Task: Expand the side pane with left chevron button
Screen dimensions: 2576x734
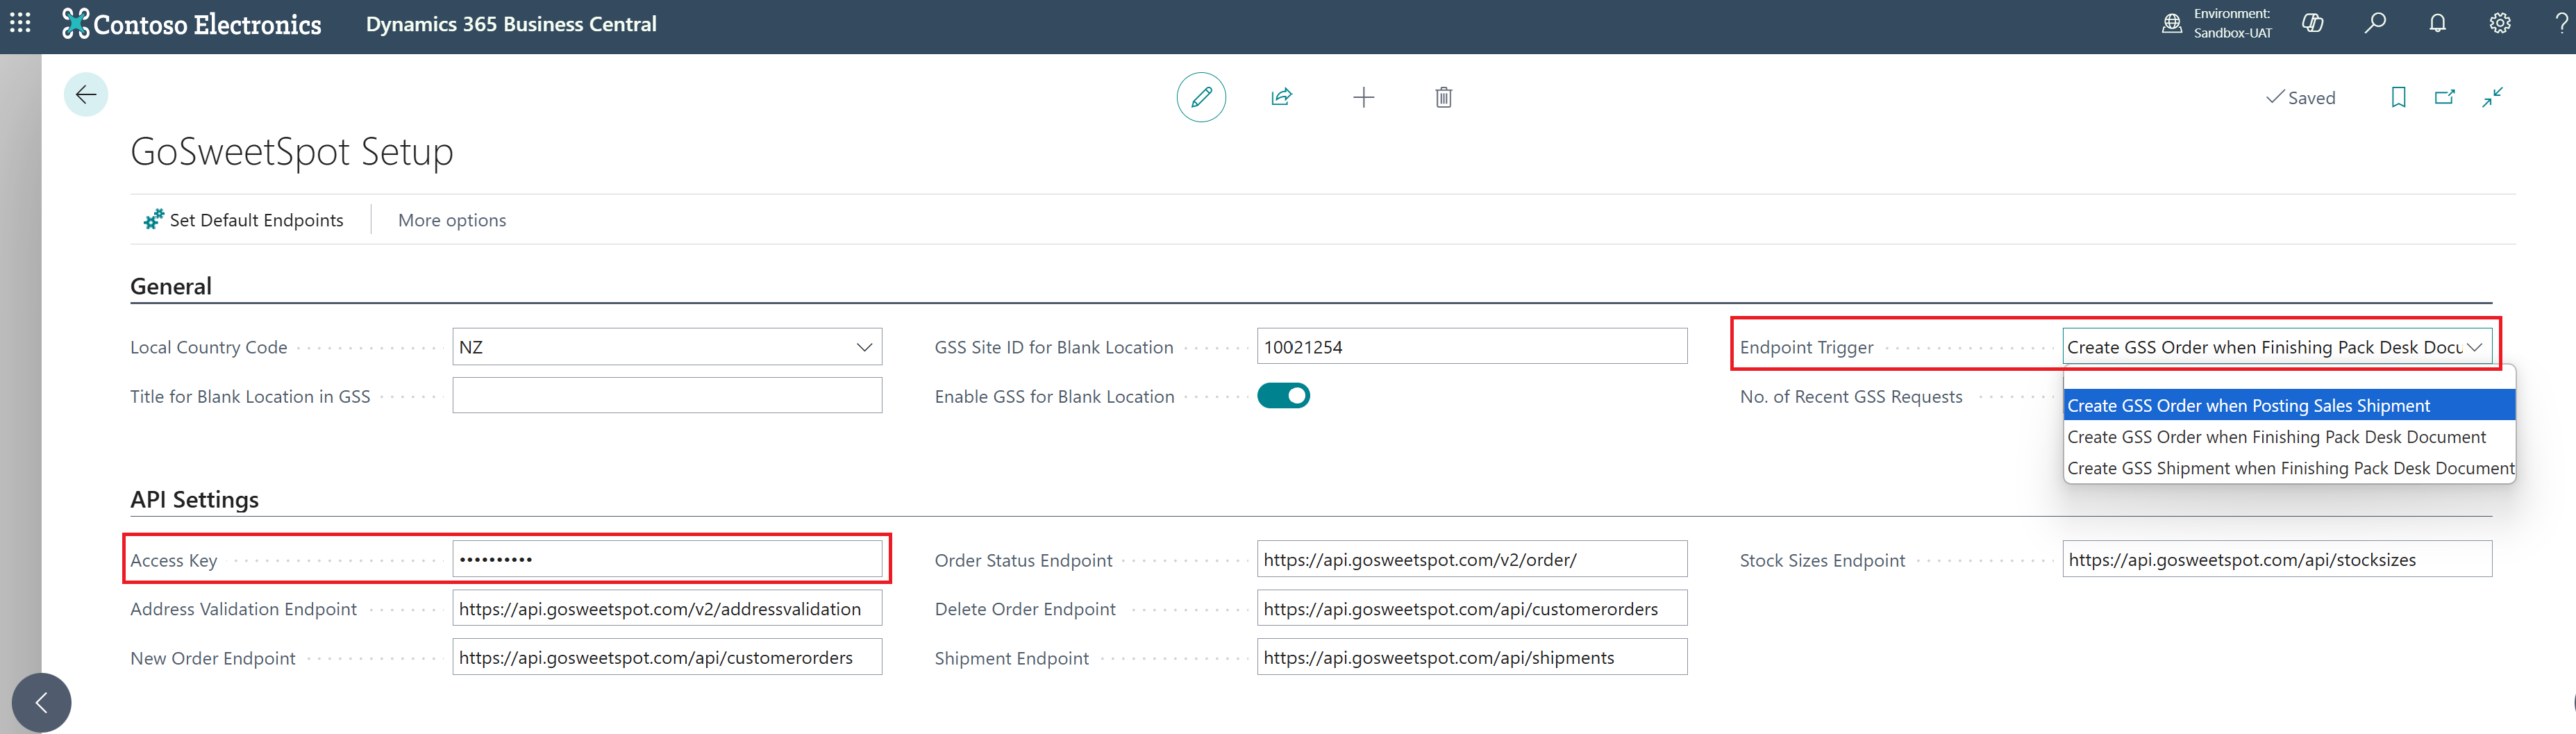Action: coord(41,703)
